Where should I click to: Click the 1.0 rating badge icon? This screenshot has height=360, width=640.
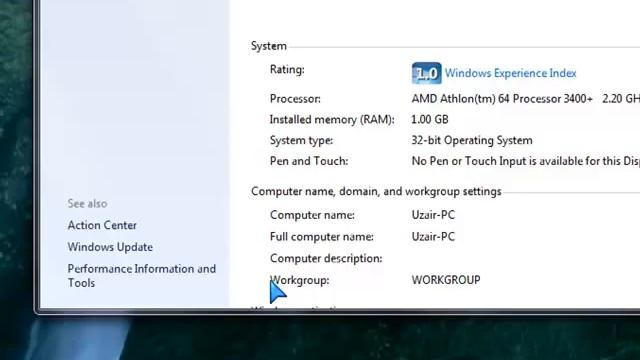[426, 73]
